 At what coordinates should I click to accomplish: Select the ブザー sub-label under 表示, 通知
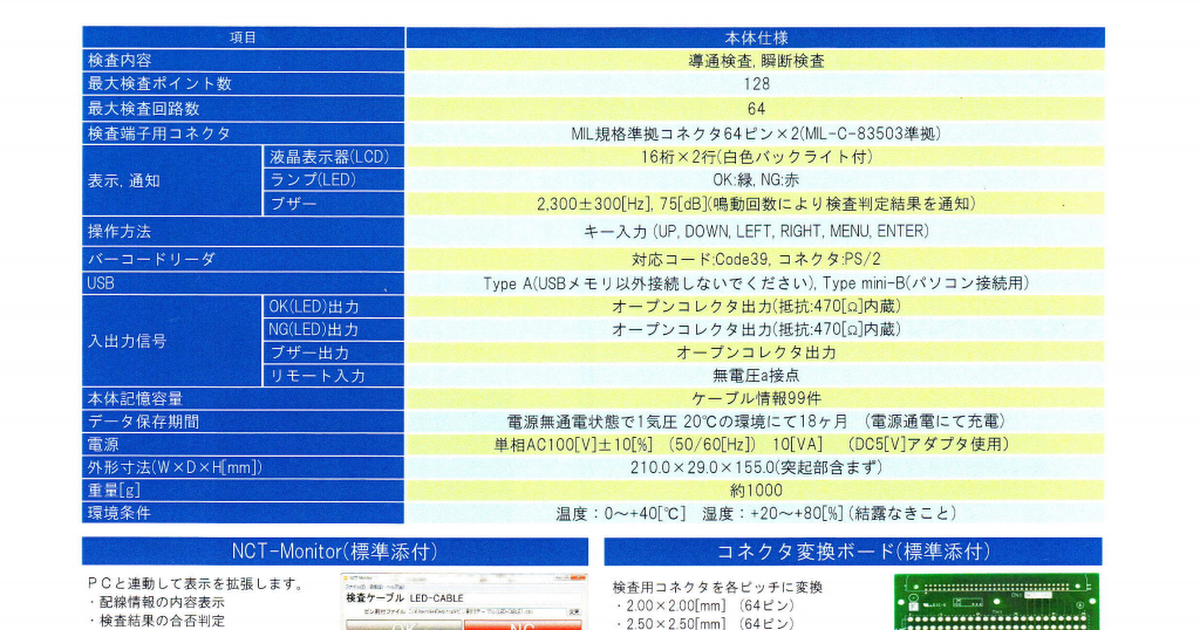[x=294, y=204]
